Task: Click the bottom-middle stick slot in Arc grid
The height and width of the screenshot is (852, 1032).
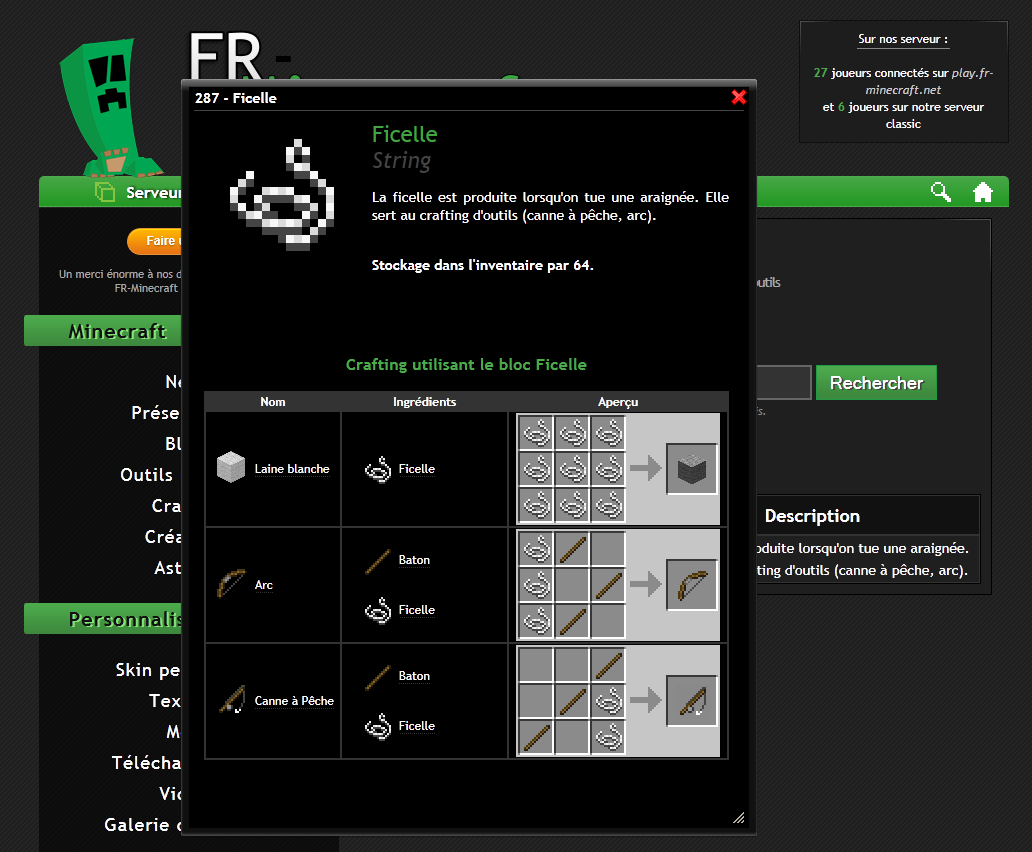Action: [573, 620]
